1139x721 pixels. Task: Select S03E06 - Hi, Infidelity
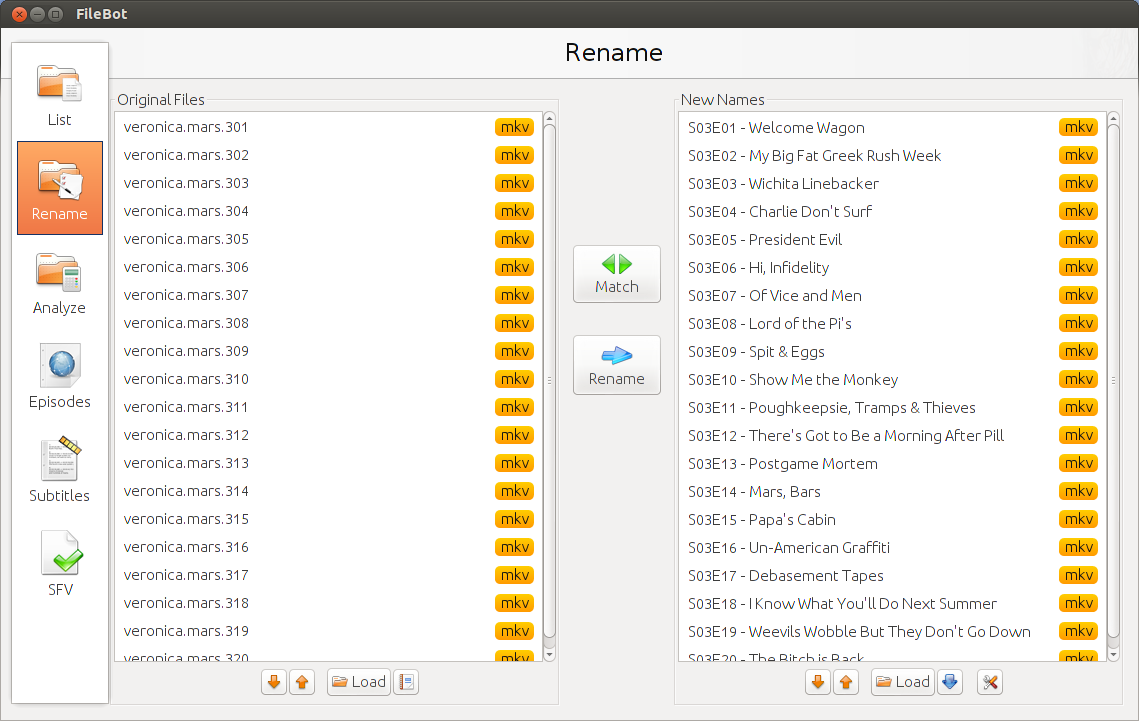892,267
